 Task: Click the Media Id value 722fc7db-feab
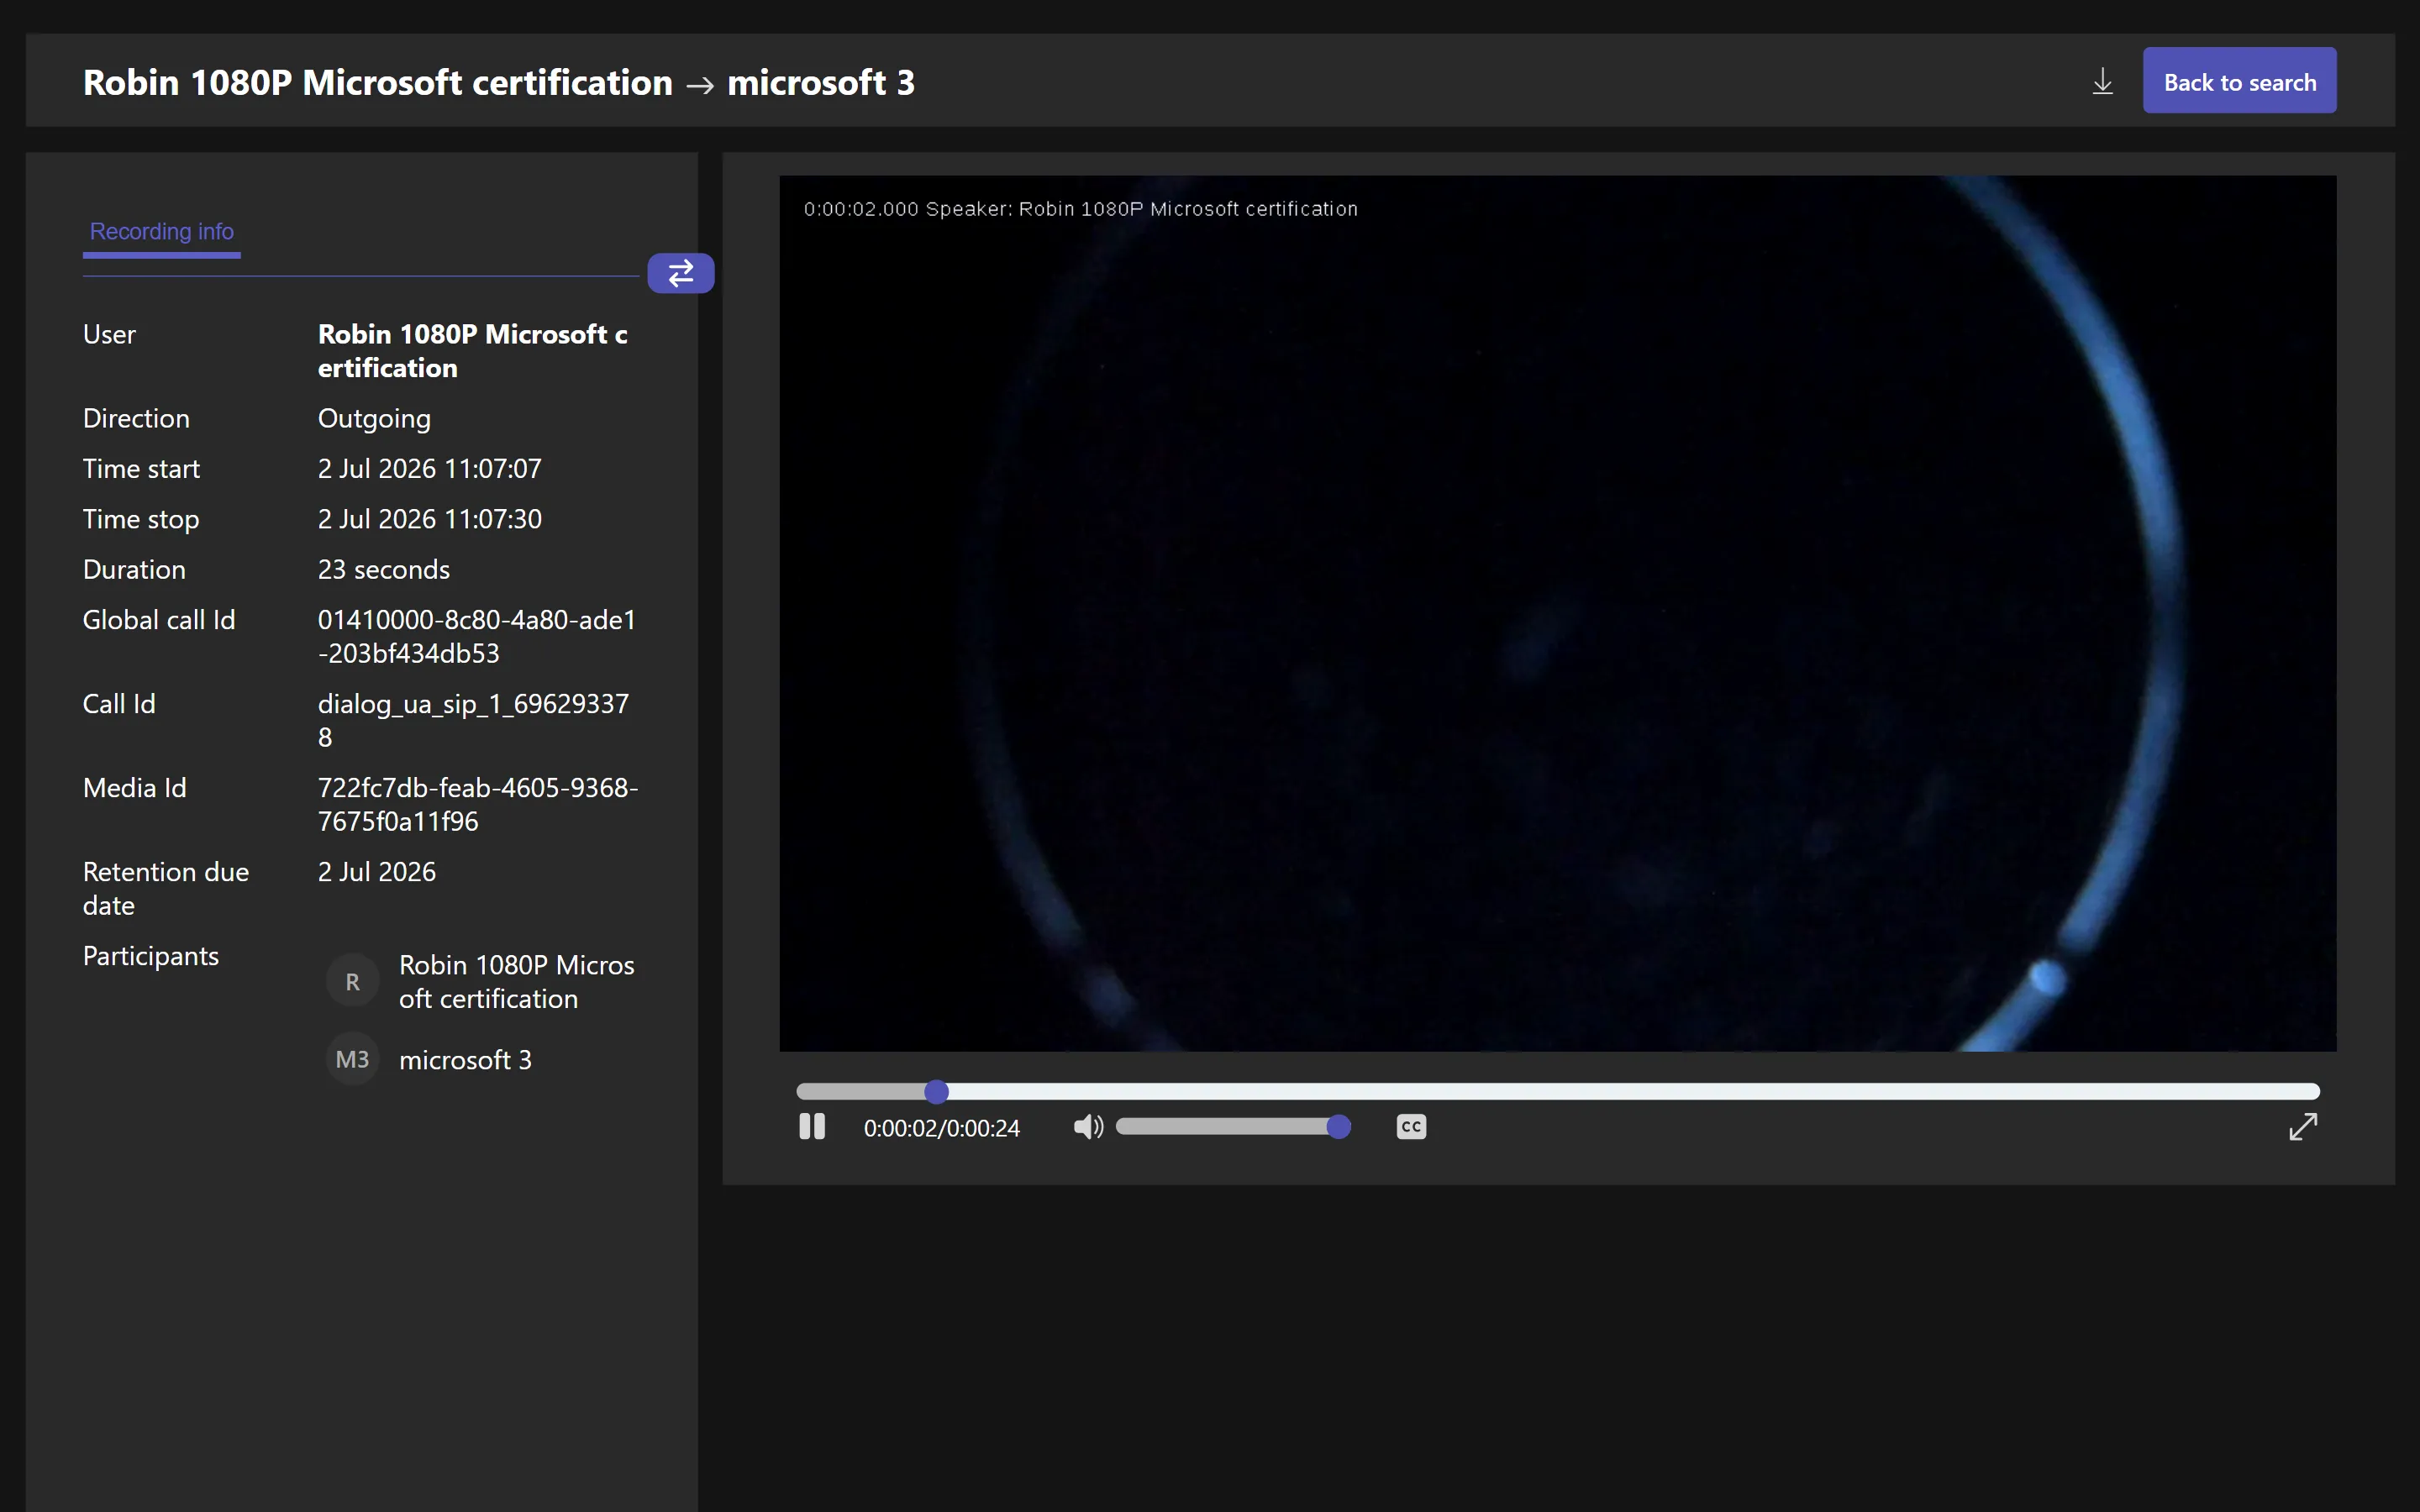pos(478,804)
